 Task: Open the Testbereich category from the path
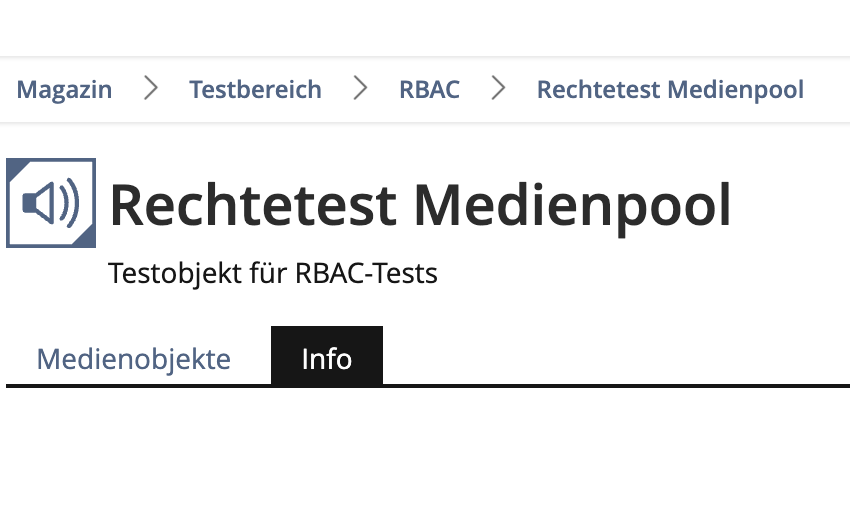[x=255, y=90]
